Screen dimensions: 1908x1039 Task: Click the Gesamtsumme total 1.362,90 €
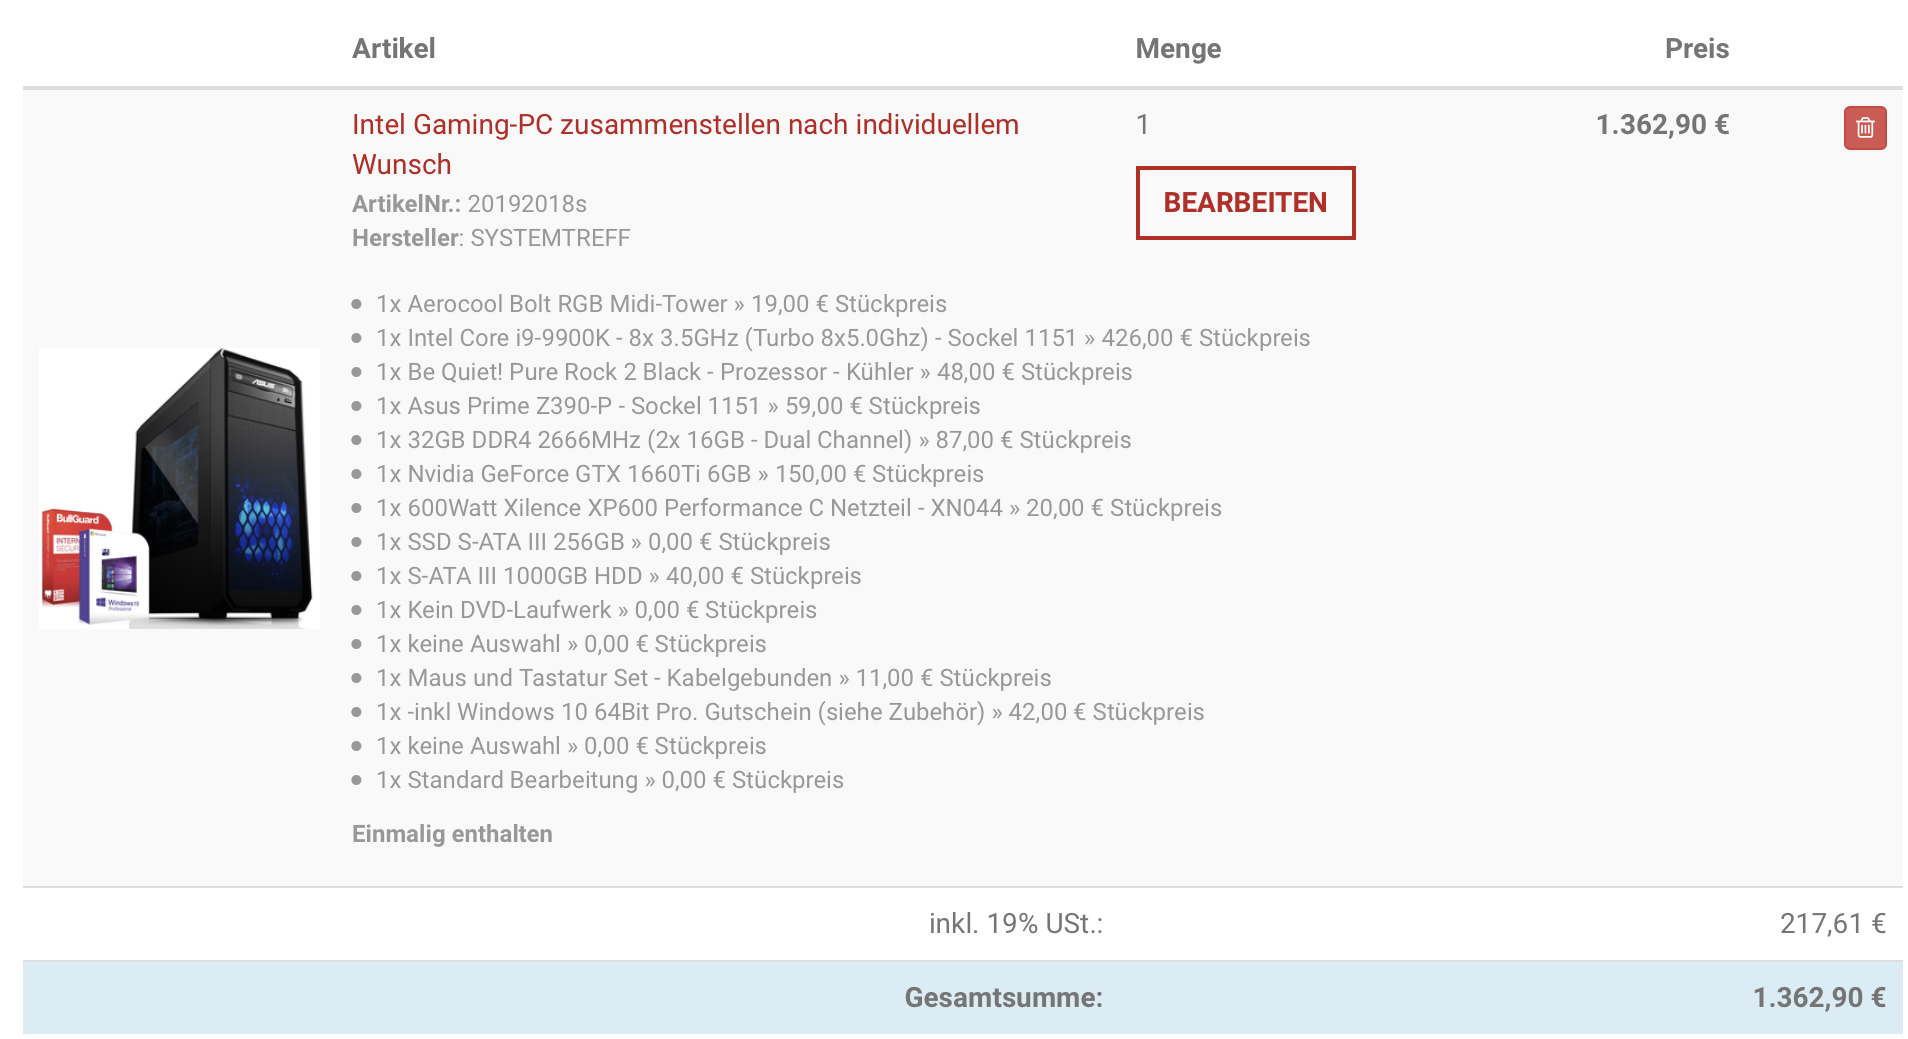coord(1819,998)
